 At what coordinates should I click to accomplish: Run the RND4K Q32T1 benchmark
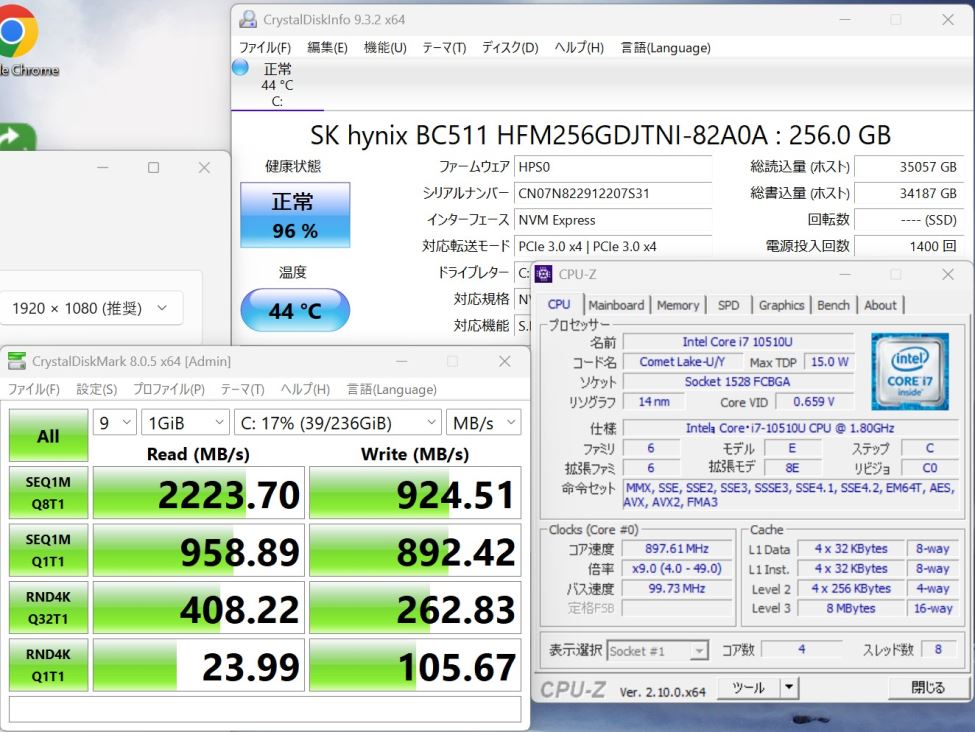(48, 608)
